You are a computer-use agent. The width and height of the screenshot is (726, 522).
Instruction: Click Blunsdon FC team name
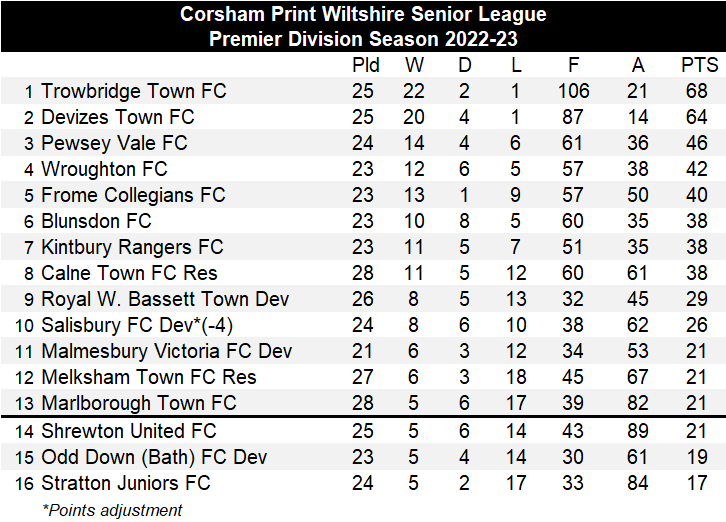coord(98,221)
